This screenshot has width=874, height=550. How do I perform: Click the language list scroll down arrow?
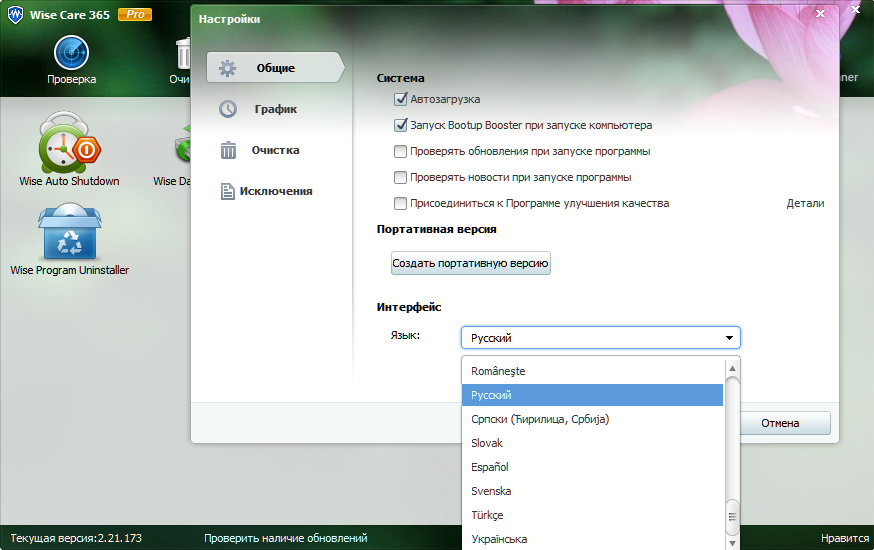coord(732,543)
